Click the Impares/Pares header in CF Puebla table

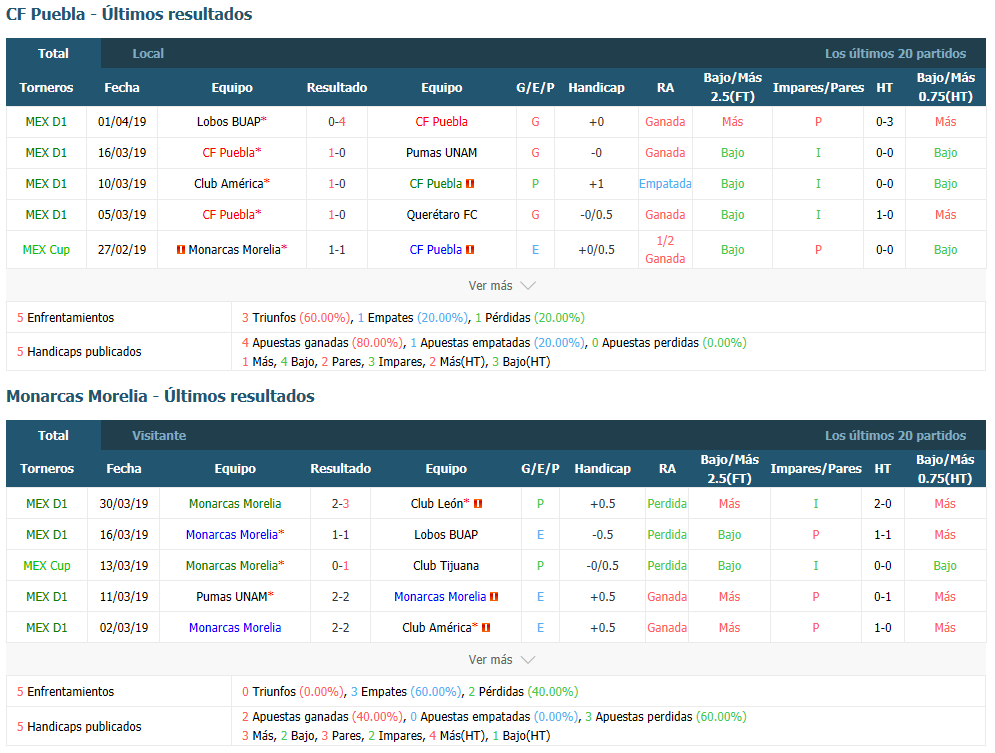coord(819,88)
